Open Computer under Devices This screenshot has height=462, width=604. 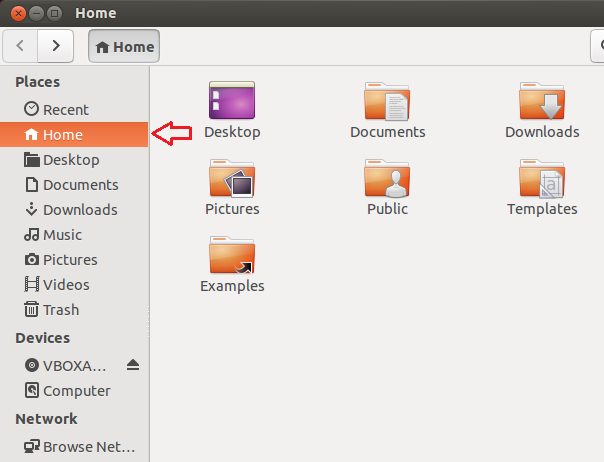74,391
